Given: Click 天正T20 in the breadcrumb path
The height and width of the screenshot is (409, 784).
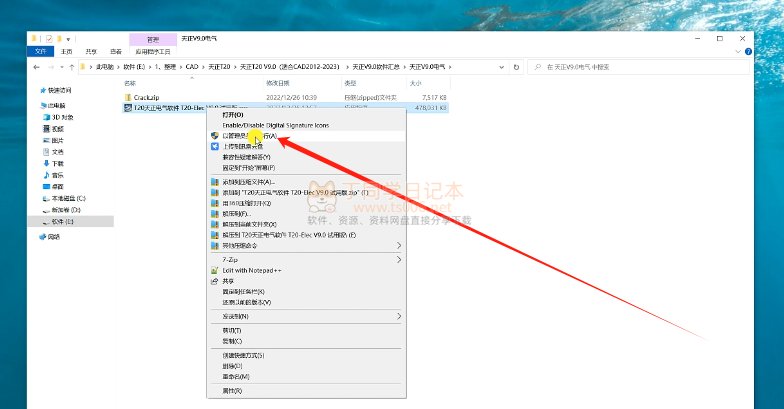Looking at the screenshot, I should (220, 66).
